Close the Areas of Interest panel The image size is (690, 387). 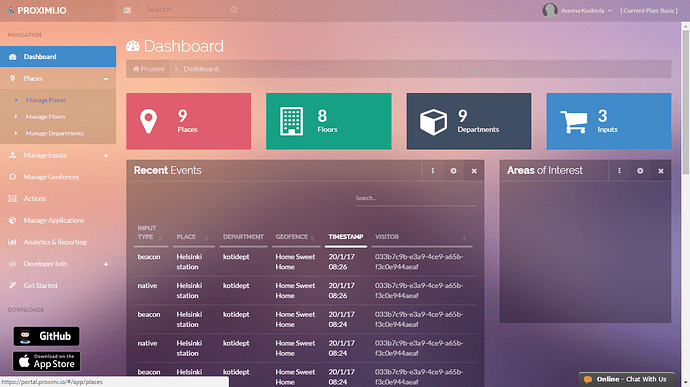pos(661,171)
